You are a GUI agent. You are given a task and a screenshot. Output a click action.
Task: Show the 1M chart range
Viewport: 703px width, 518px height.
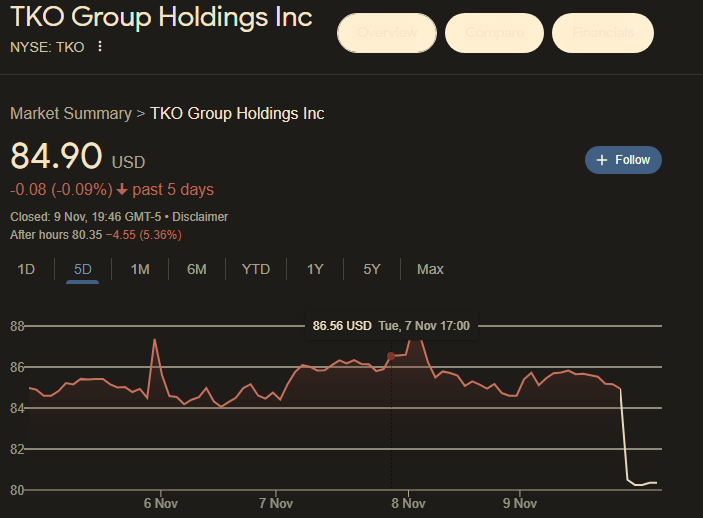pos(140,269)
